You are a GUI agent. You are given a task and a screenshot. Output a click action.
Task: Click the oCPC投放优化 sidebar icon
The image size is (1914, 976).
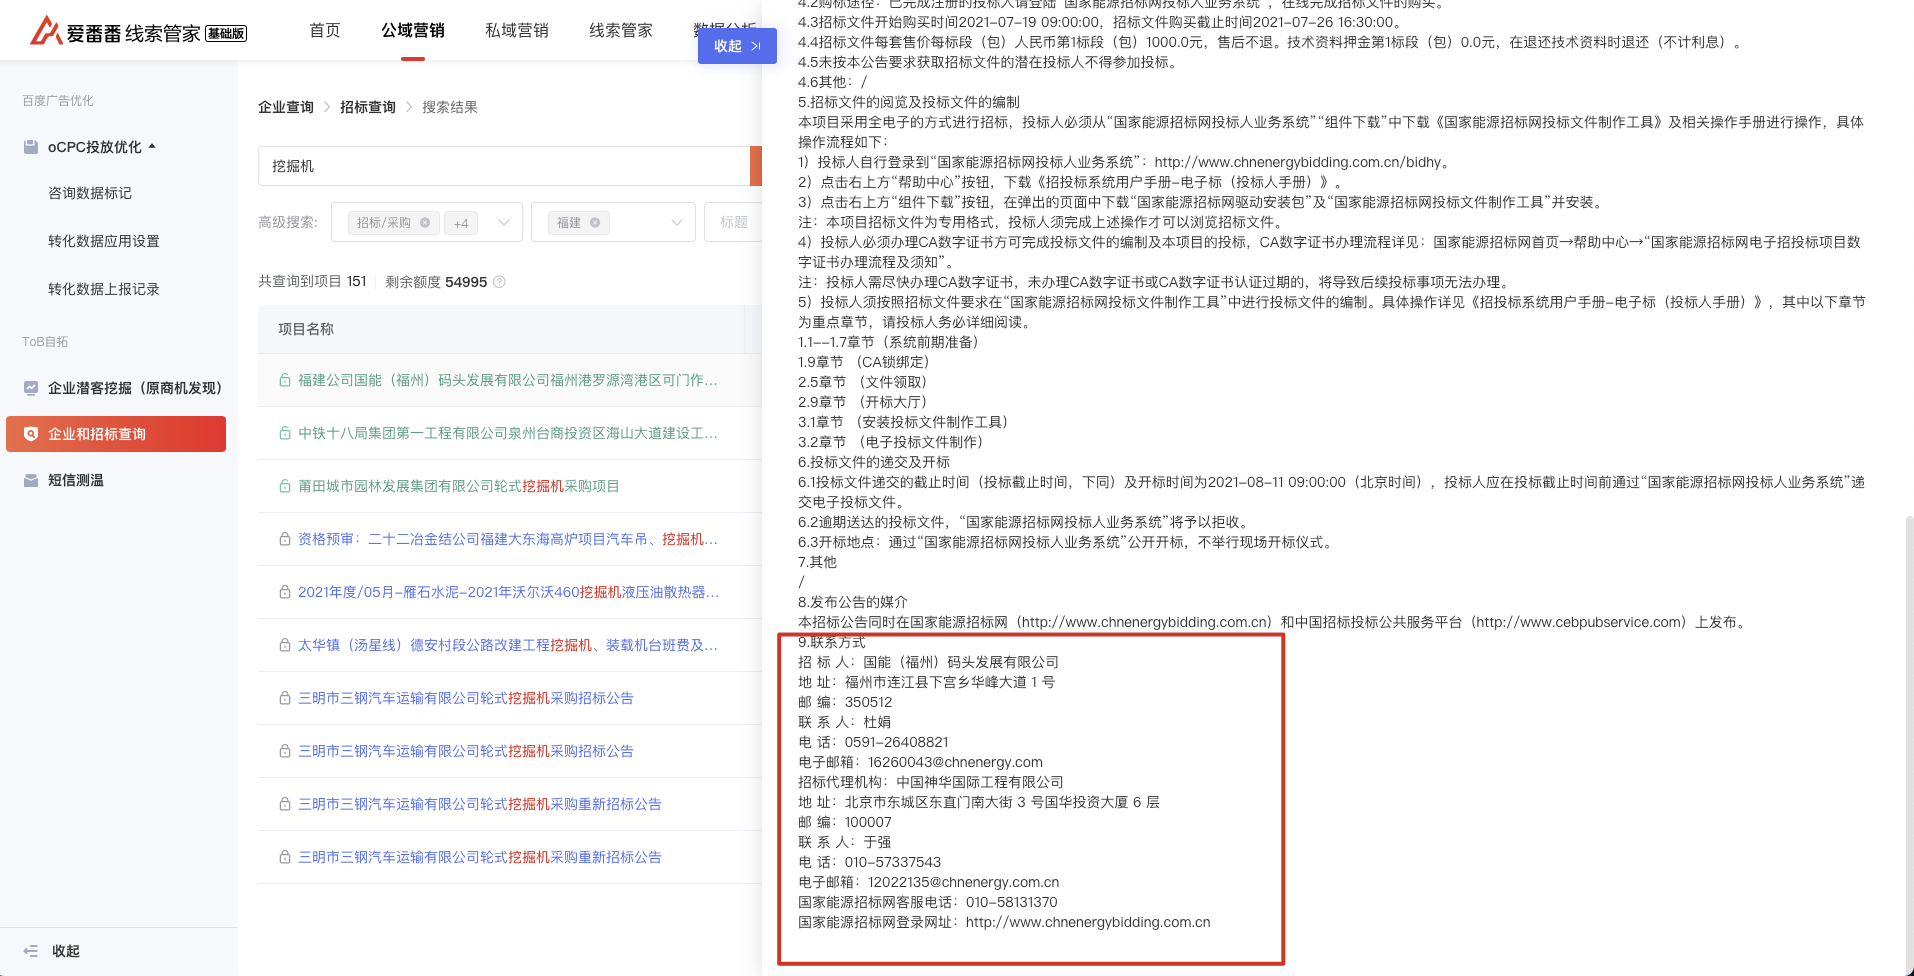pyautogui.click(x=31, y=147)
